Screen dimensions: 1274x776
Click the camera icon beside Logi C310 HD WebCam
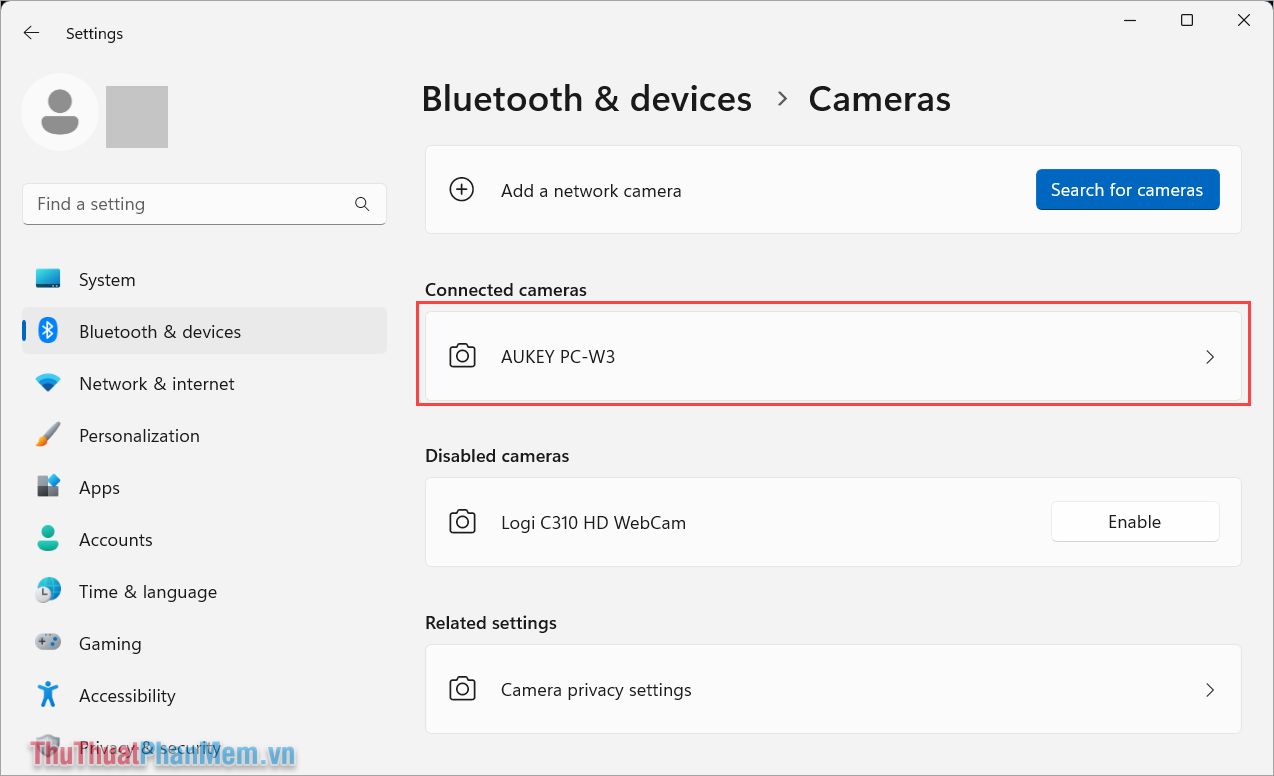click(x=462, y=521)
